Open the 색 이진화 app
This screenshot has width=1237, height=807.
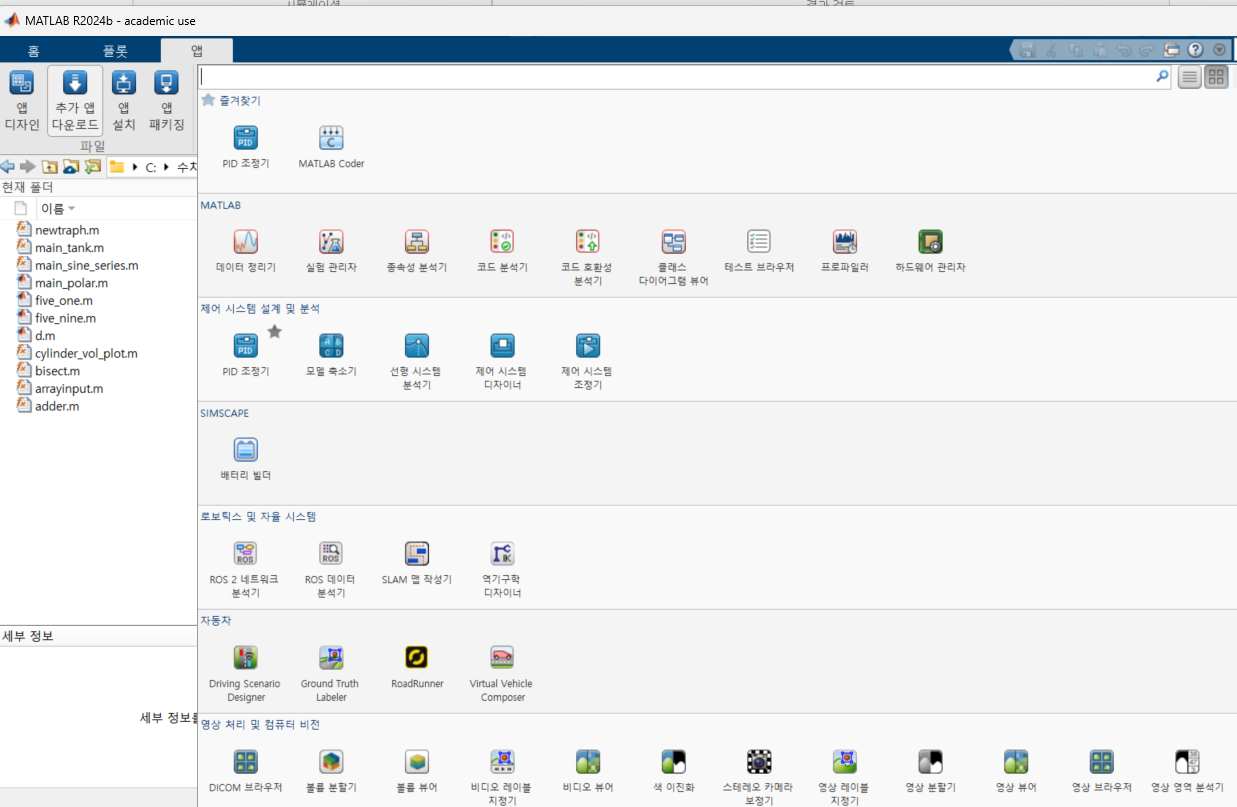pos(674,771)
